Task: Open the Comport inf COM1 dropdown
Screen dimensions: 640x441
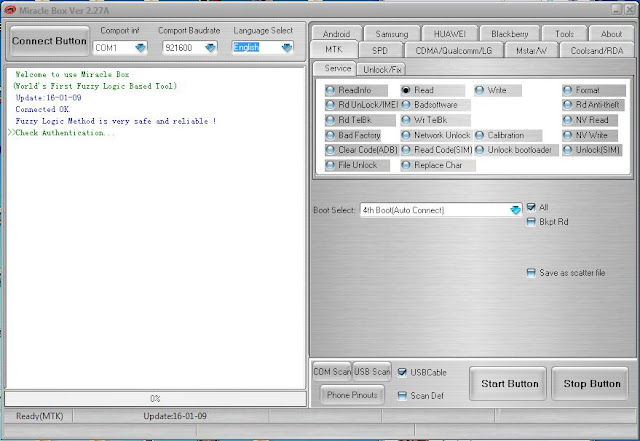Action: (140, 48)
